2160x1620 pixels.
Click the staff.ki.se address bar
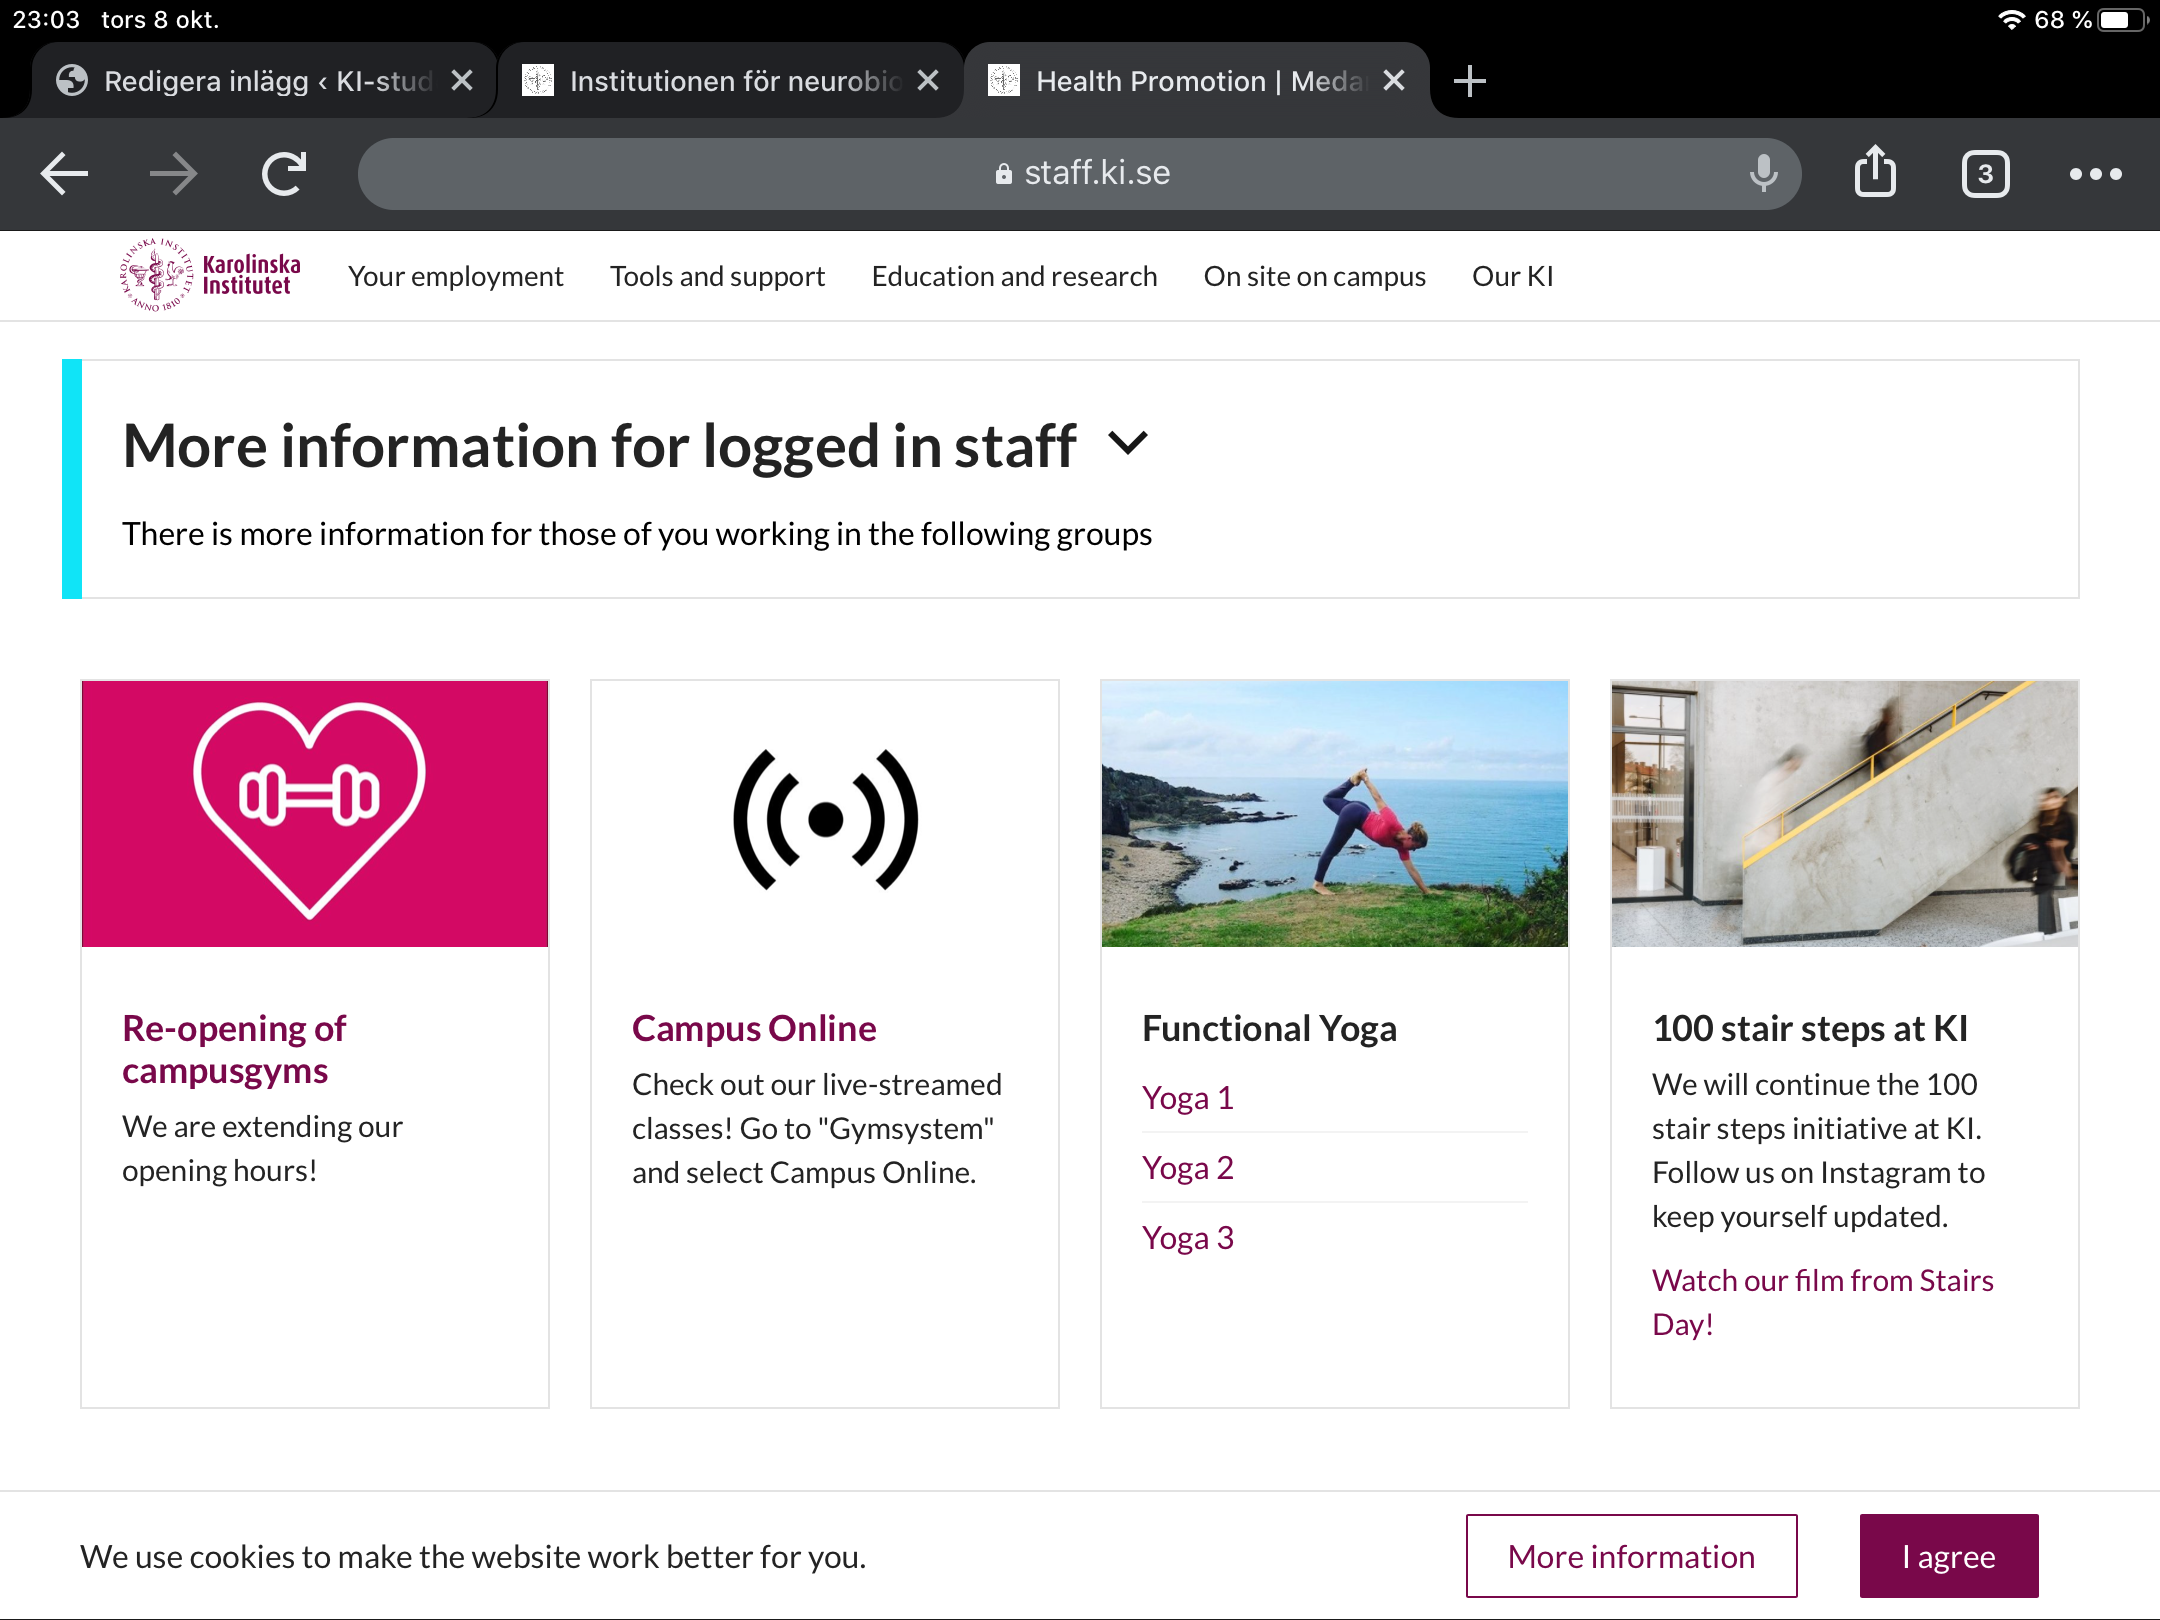(1080, 174)
